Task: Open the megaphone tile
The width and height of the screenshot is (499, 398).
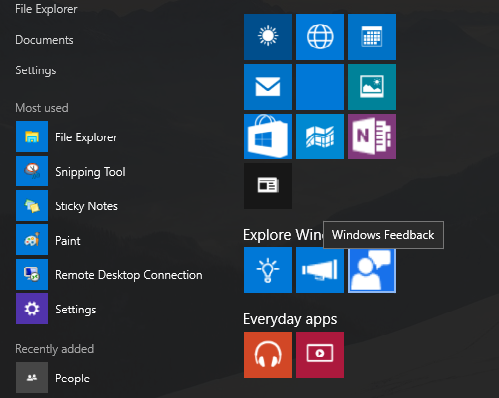Action: (x=320, y=270)
